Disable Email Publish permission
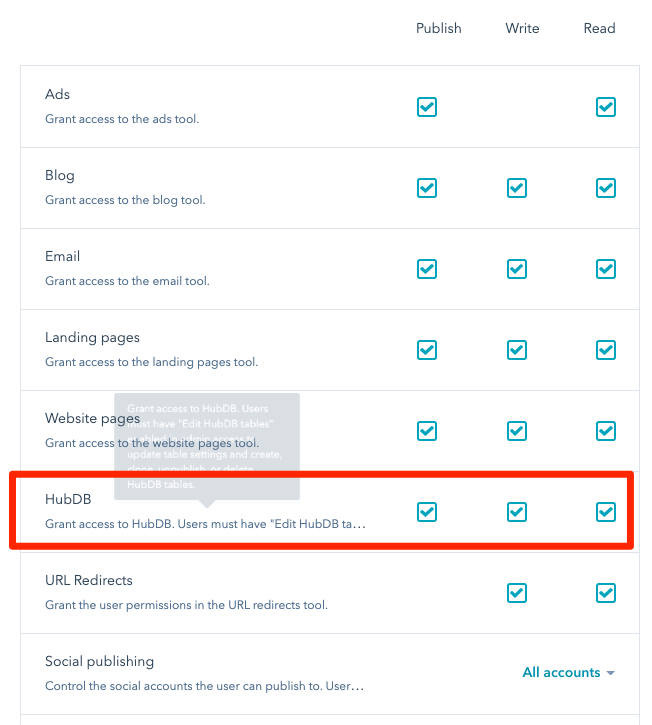Image resolution: width=652 pixels, height=725 pixels. click(x=426, y=269)
